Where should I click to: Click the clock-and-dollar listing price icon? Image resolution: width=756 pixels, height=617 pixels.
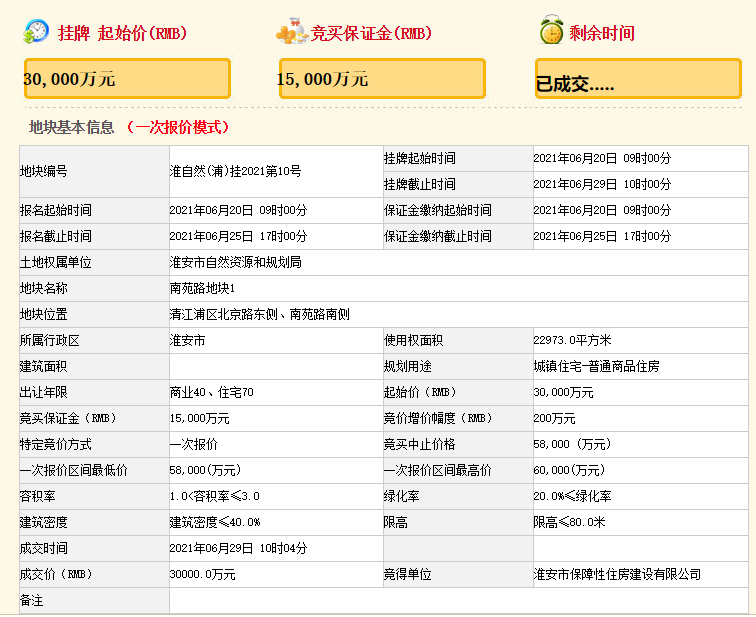(36, 32)
